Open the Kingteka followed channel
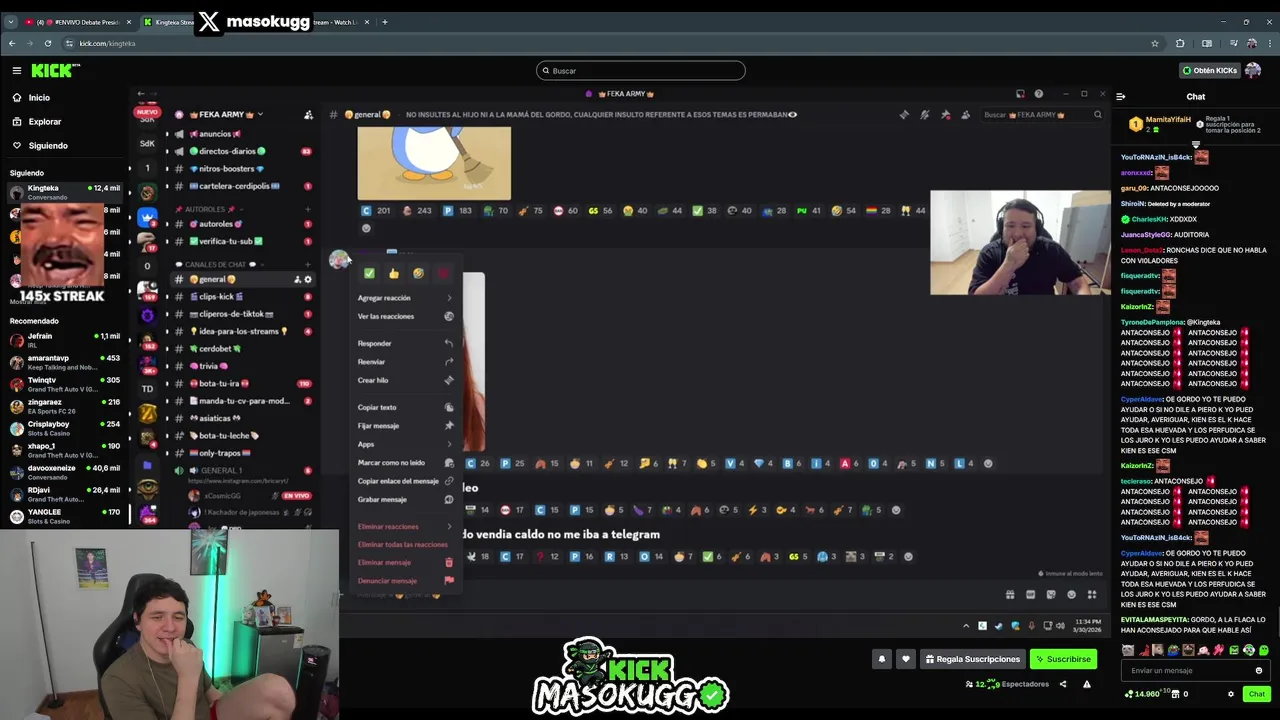 [x=64, y=192]
